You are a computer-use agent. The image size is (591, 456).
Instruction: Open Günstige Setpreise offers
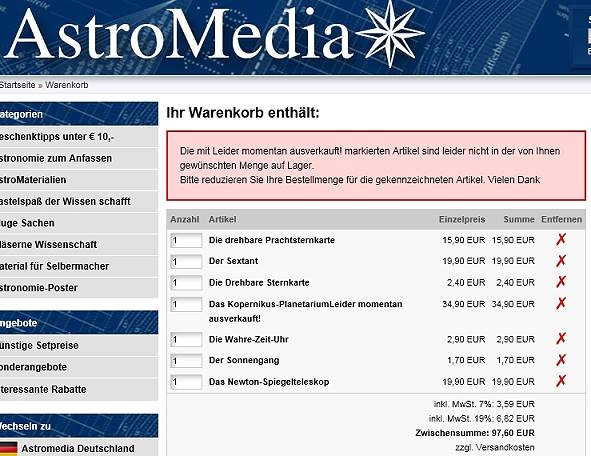click(x=79, y=345)
